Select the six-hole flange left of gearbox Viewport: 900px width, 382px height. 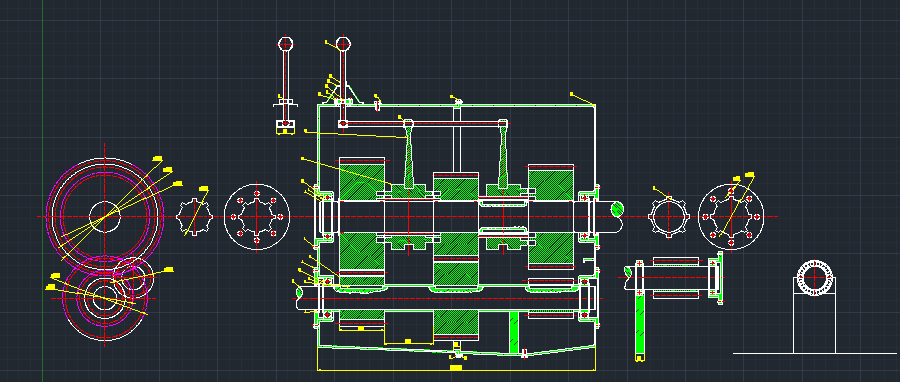click(256, 217)
